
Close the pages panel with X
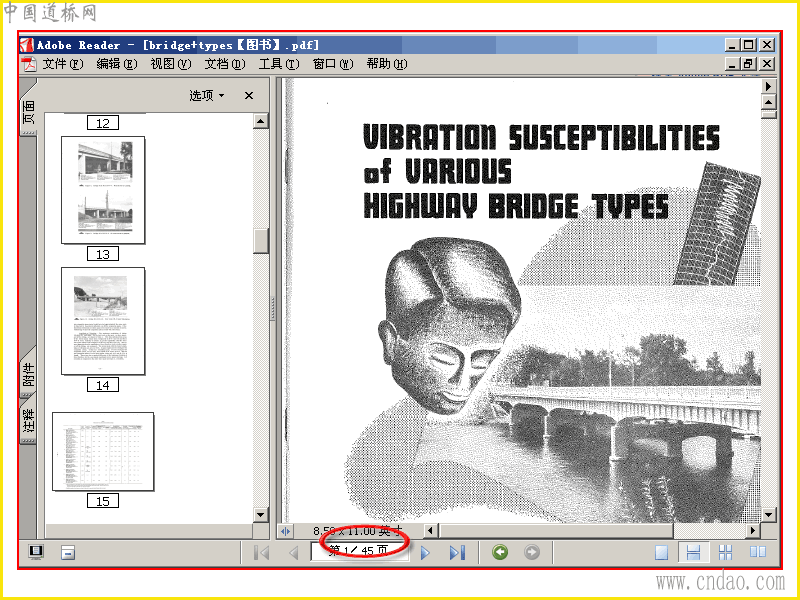point(249,95)
